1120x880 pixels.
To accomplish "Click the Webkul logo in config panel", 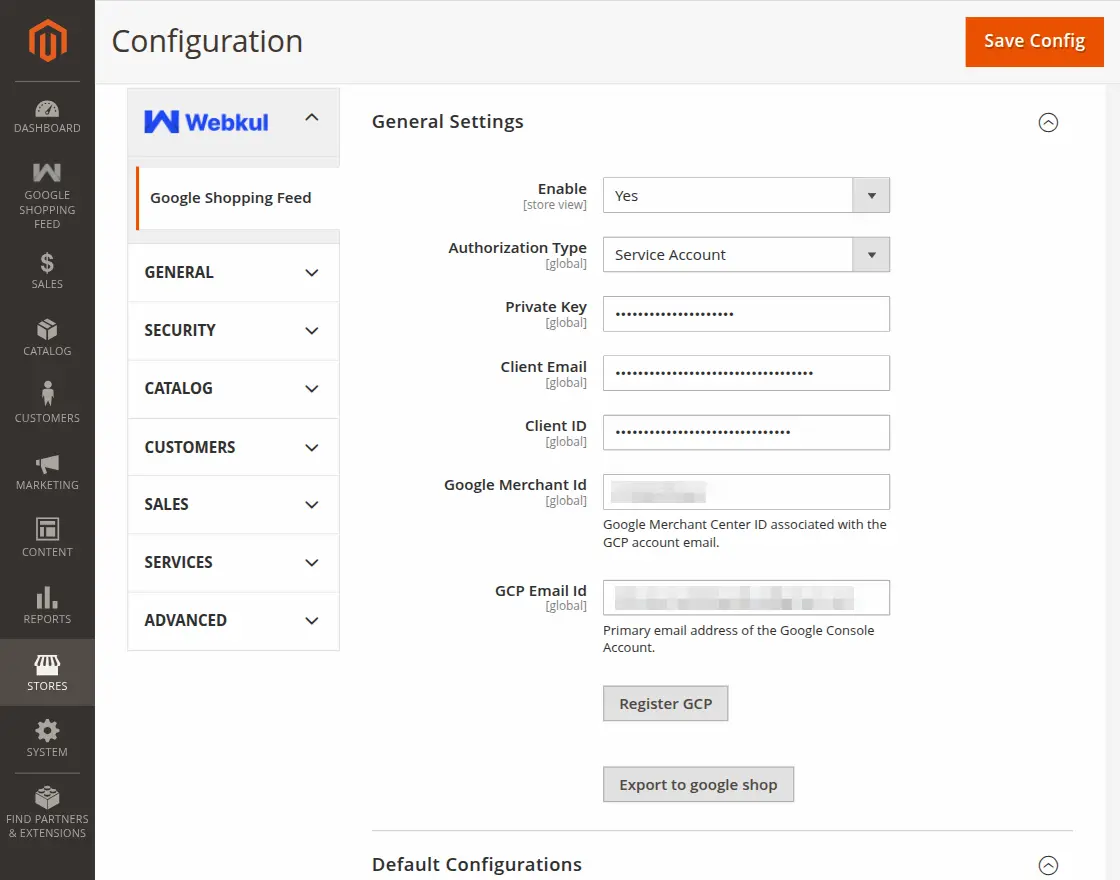I will [206, 122].
